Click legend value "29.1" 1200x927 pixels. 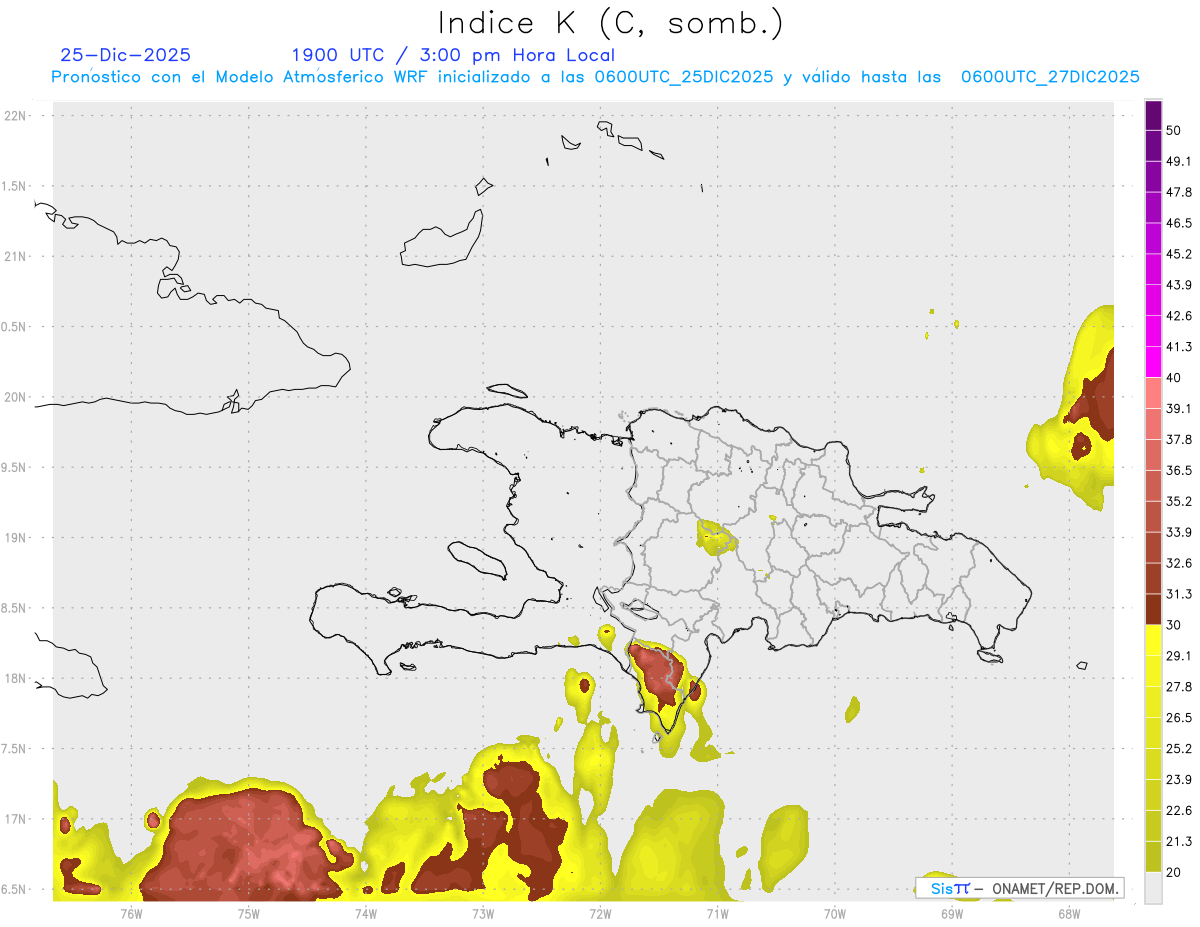[1179, 655]
